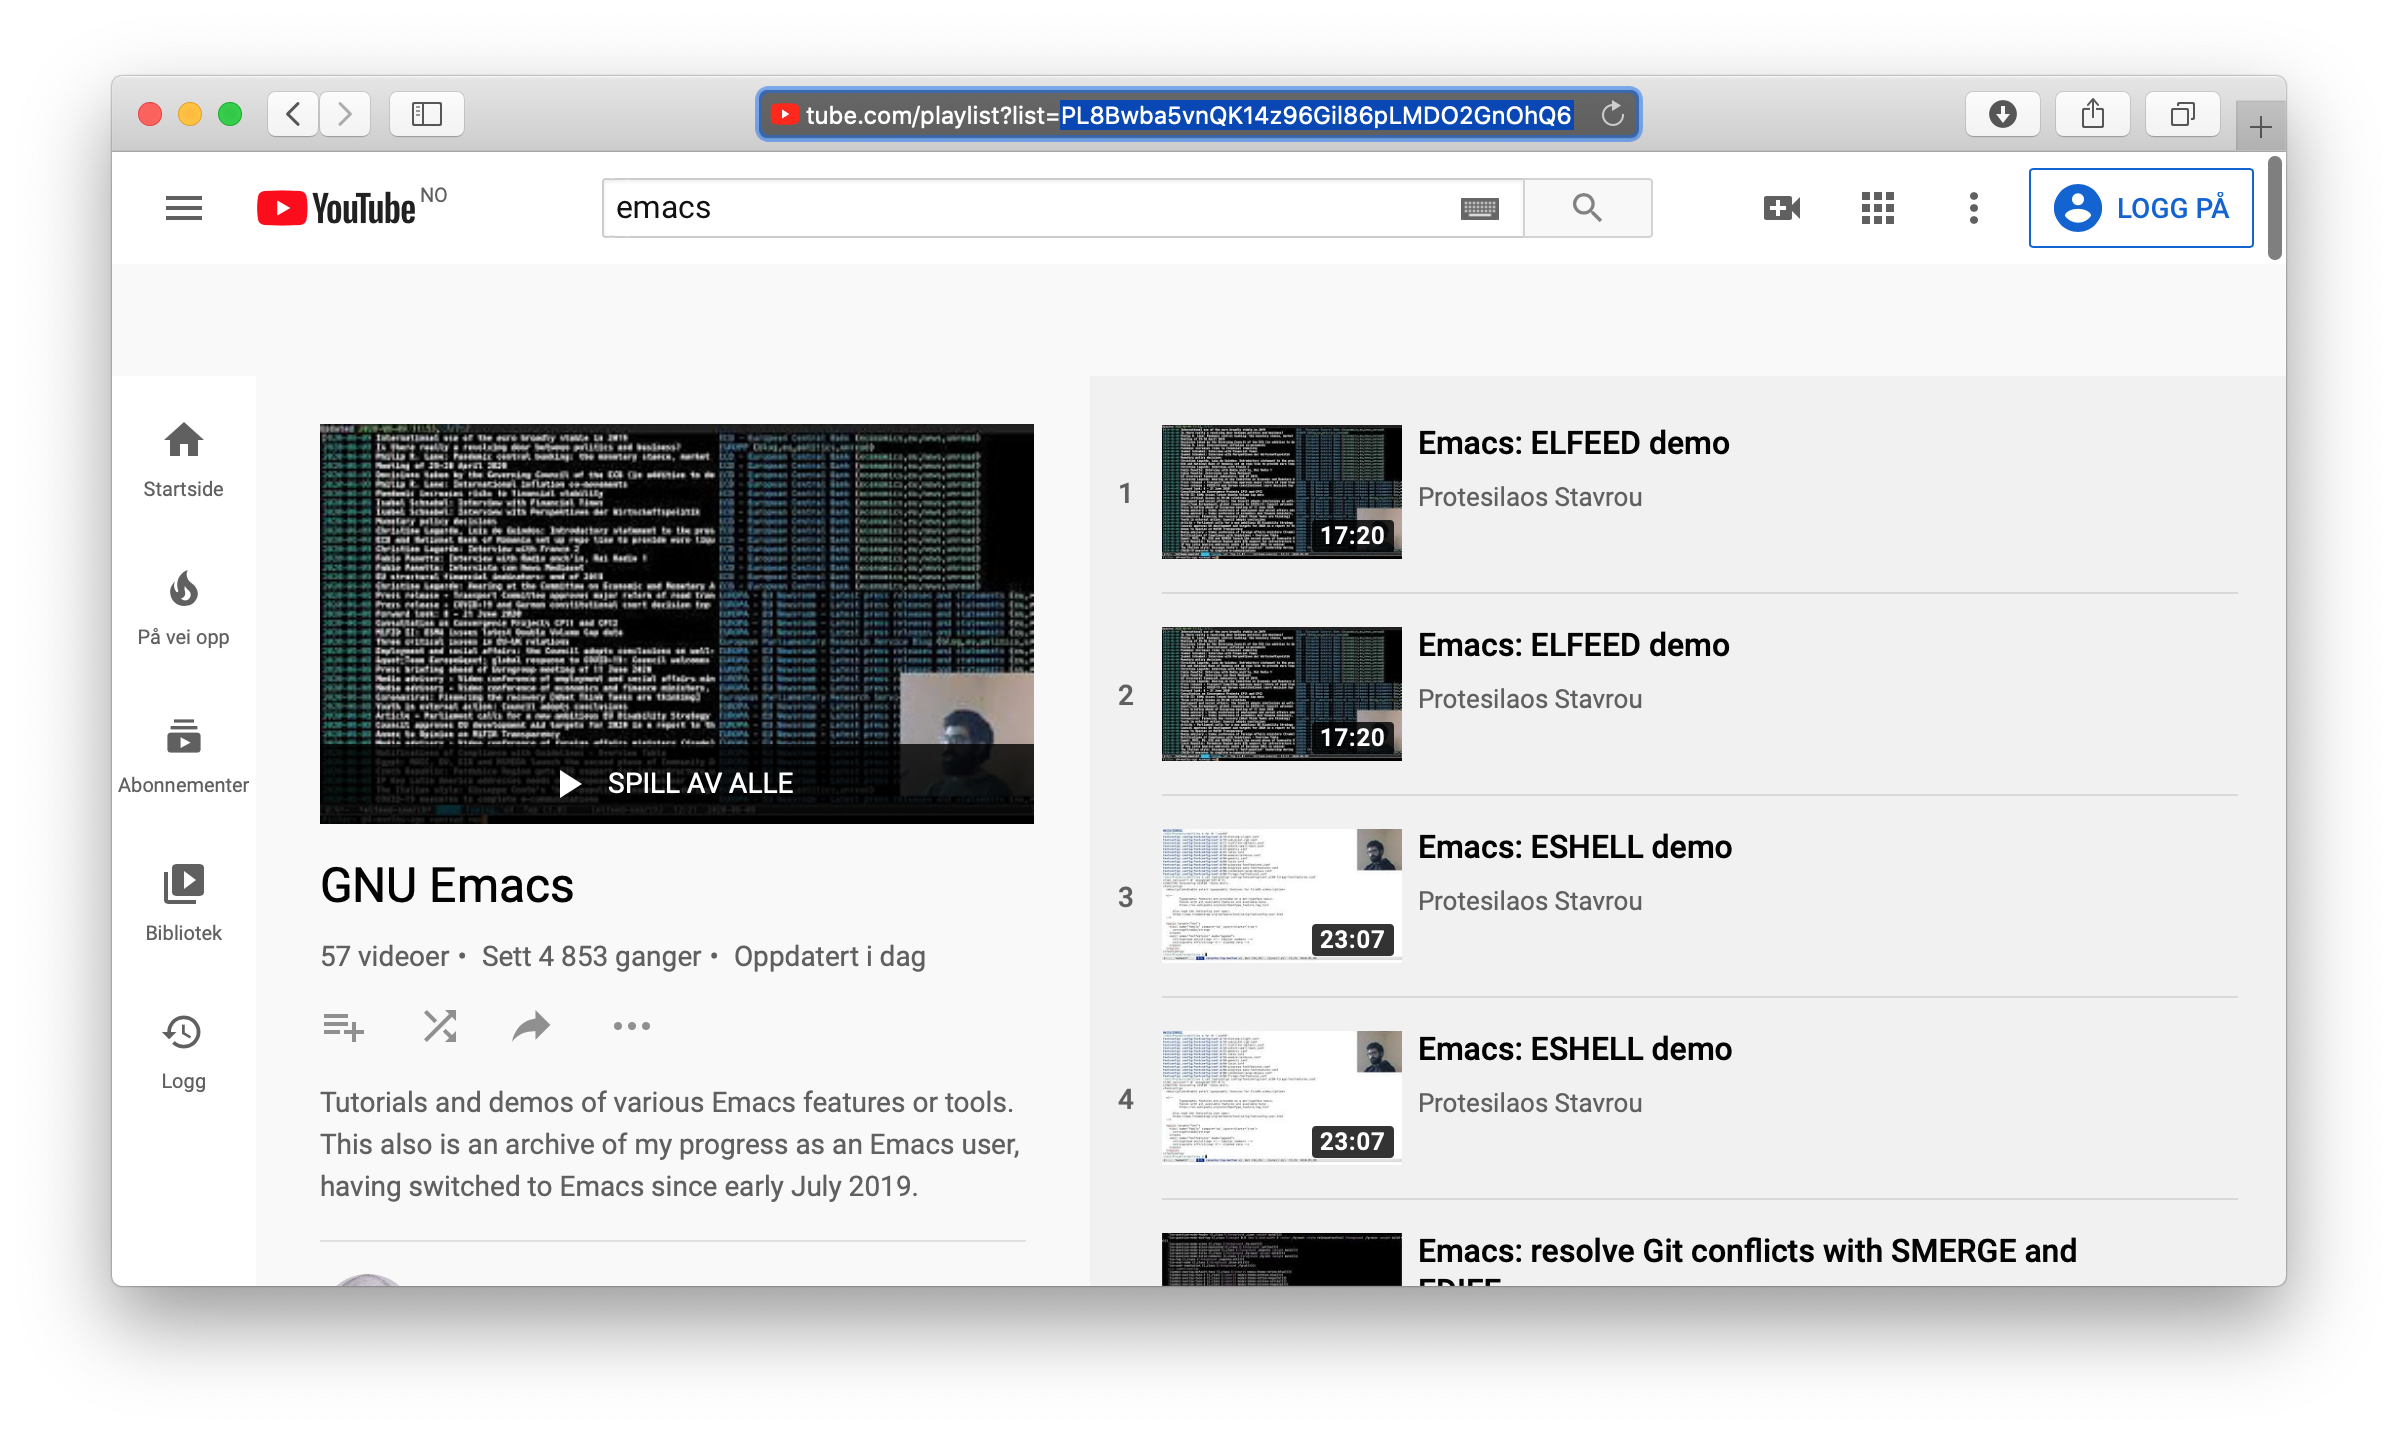Open the Safari share button
2398x1434 pixels.
2092,114
